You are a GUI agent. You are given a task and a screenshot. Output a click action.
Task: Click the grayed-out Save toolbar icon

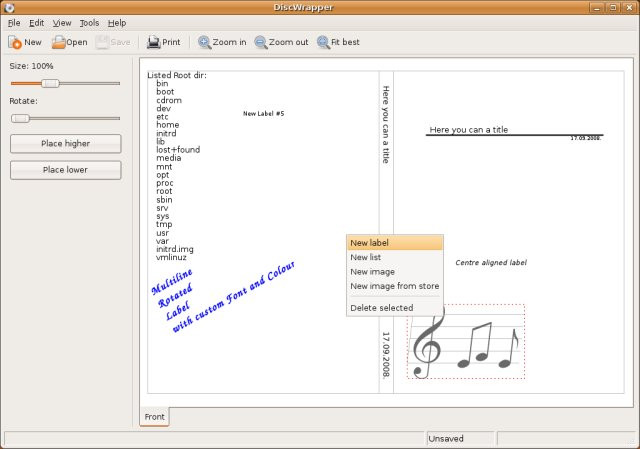pos(103,42)
